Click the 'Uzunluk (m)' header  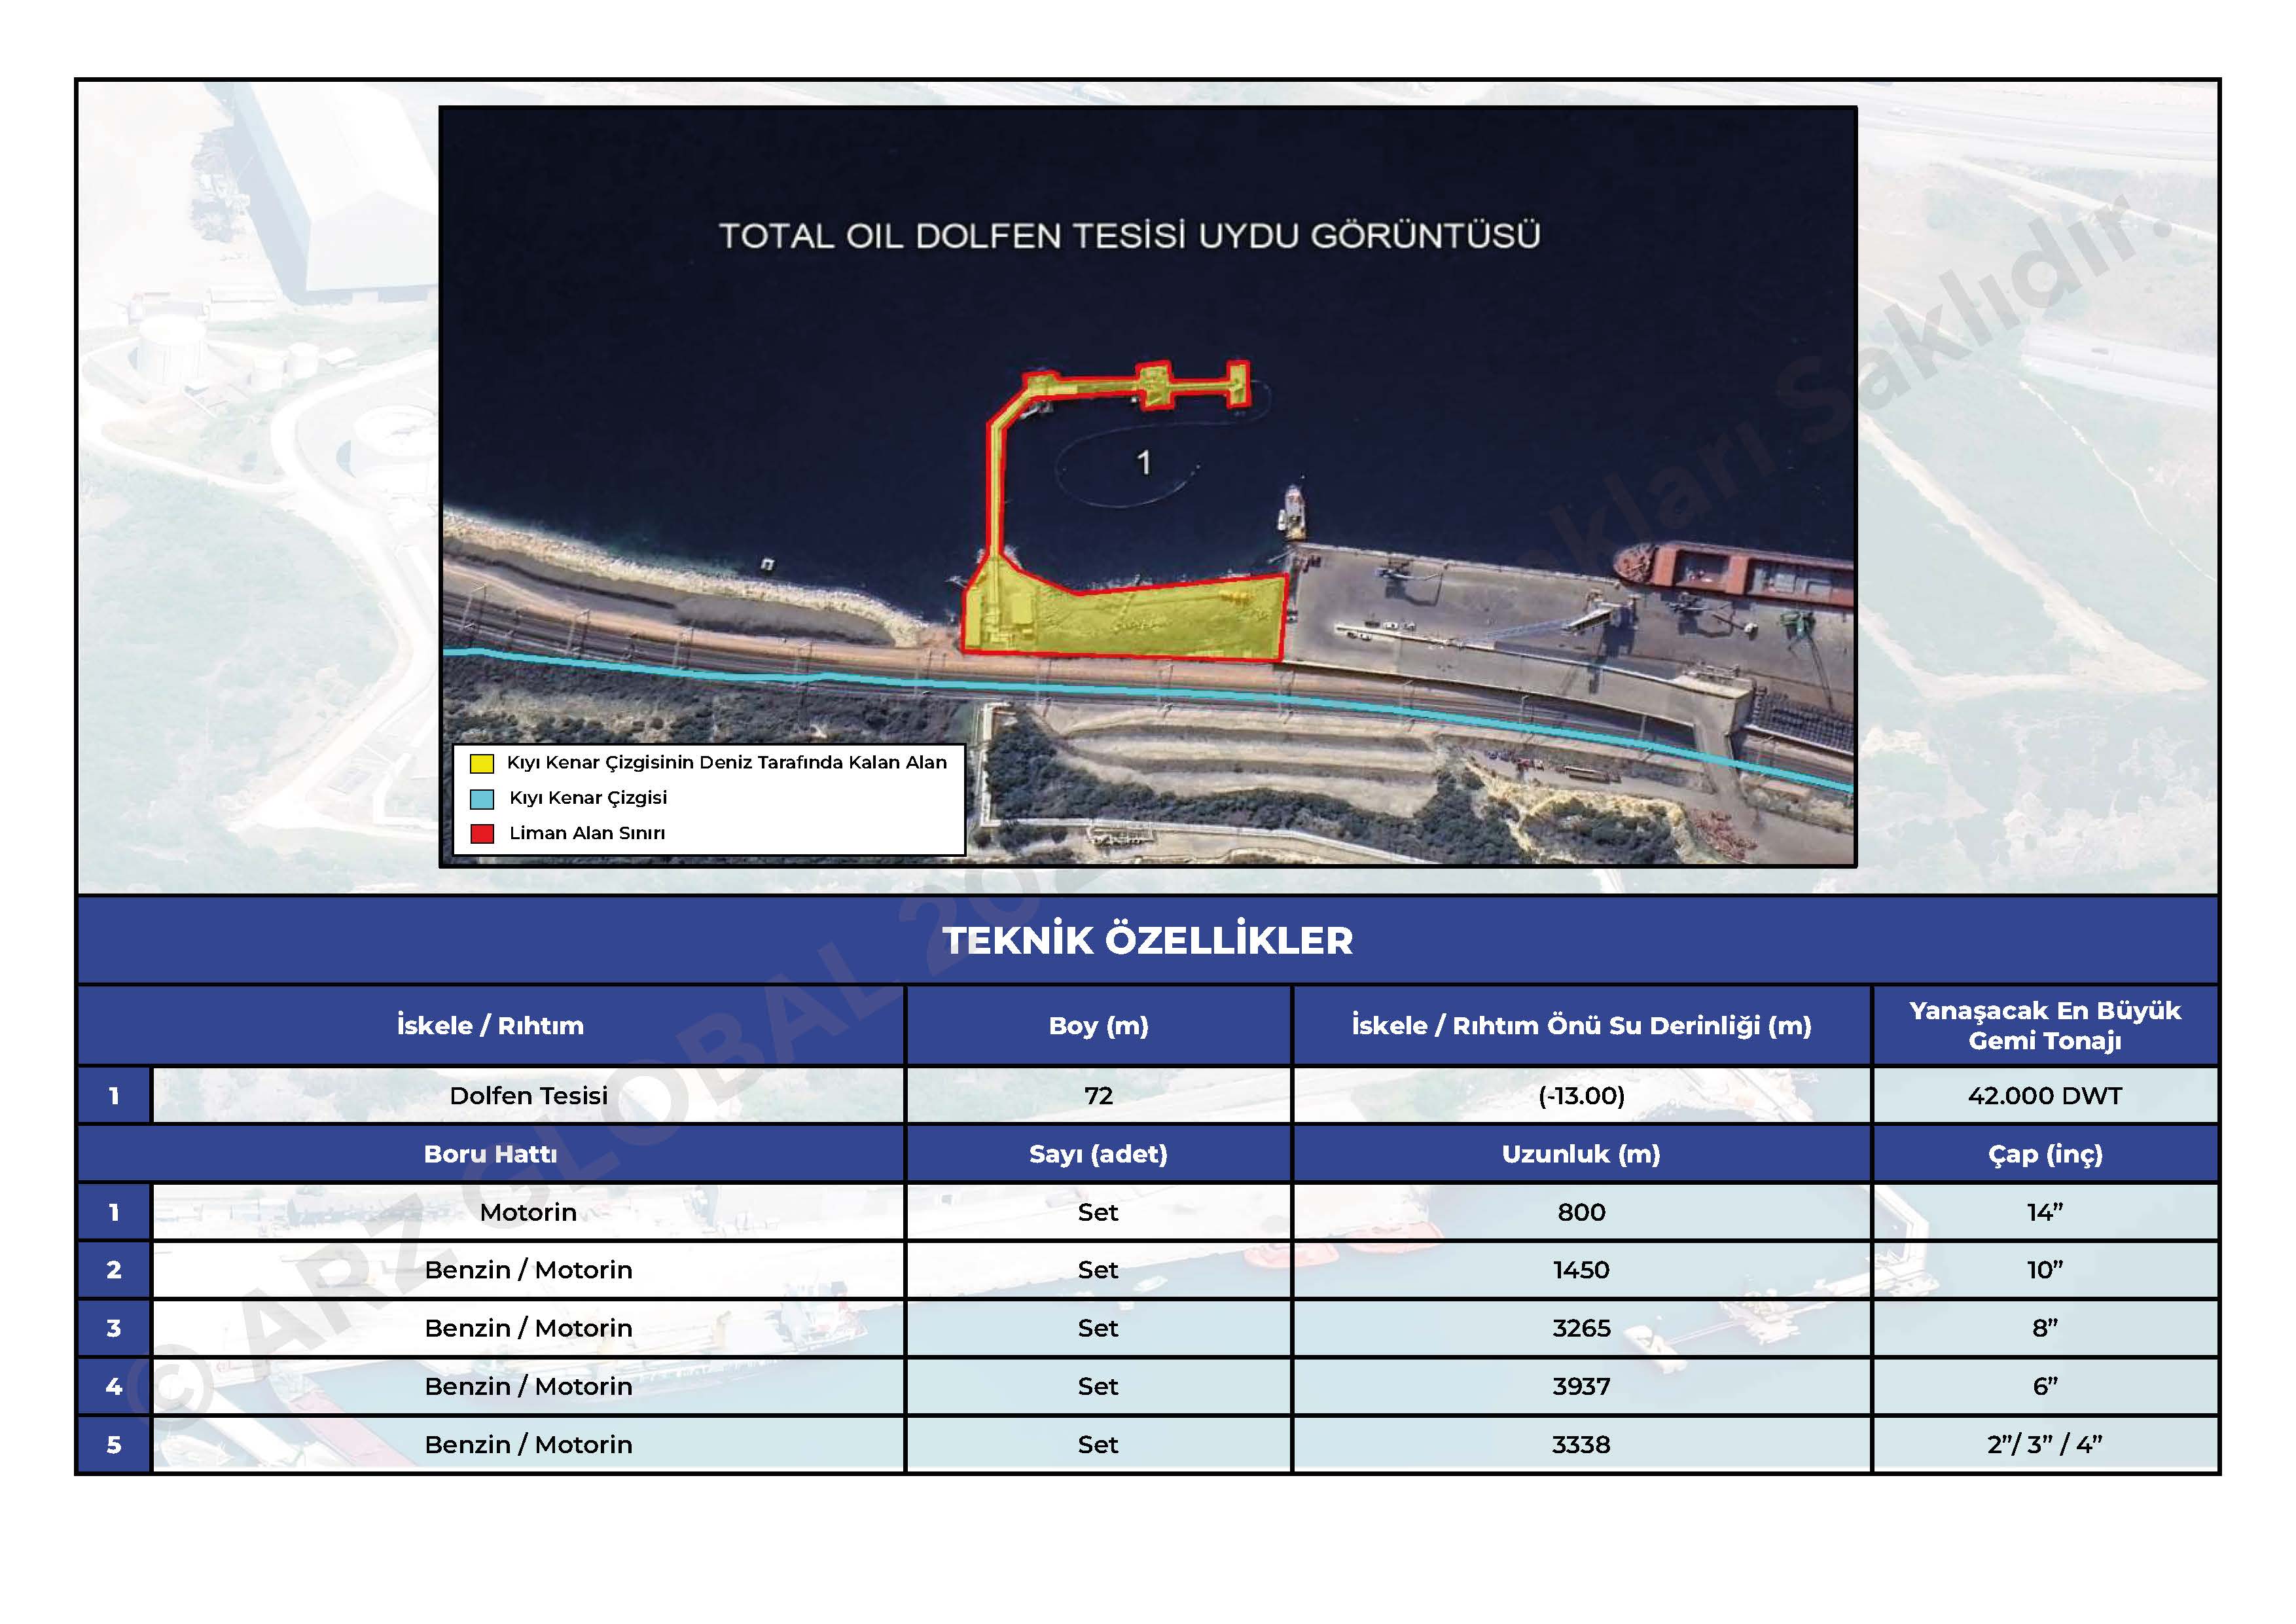pyautogui.click(x=1581, y=1154)
